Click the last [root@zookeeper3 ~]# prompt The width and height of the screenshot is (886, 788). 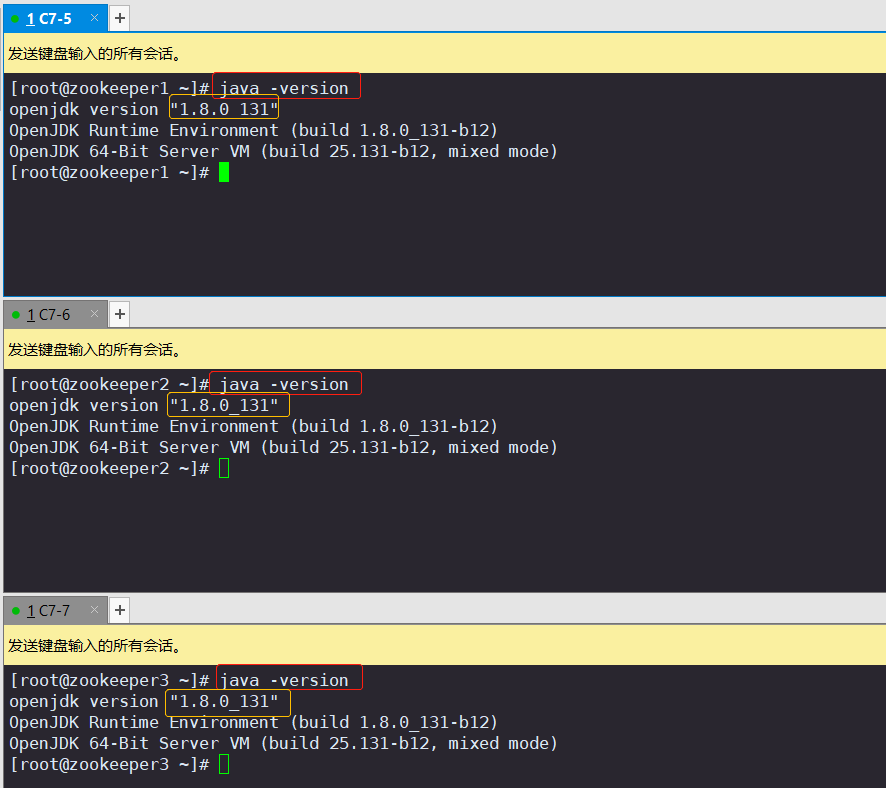click(110, 764)
